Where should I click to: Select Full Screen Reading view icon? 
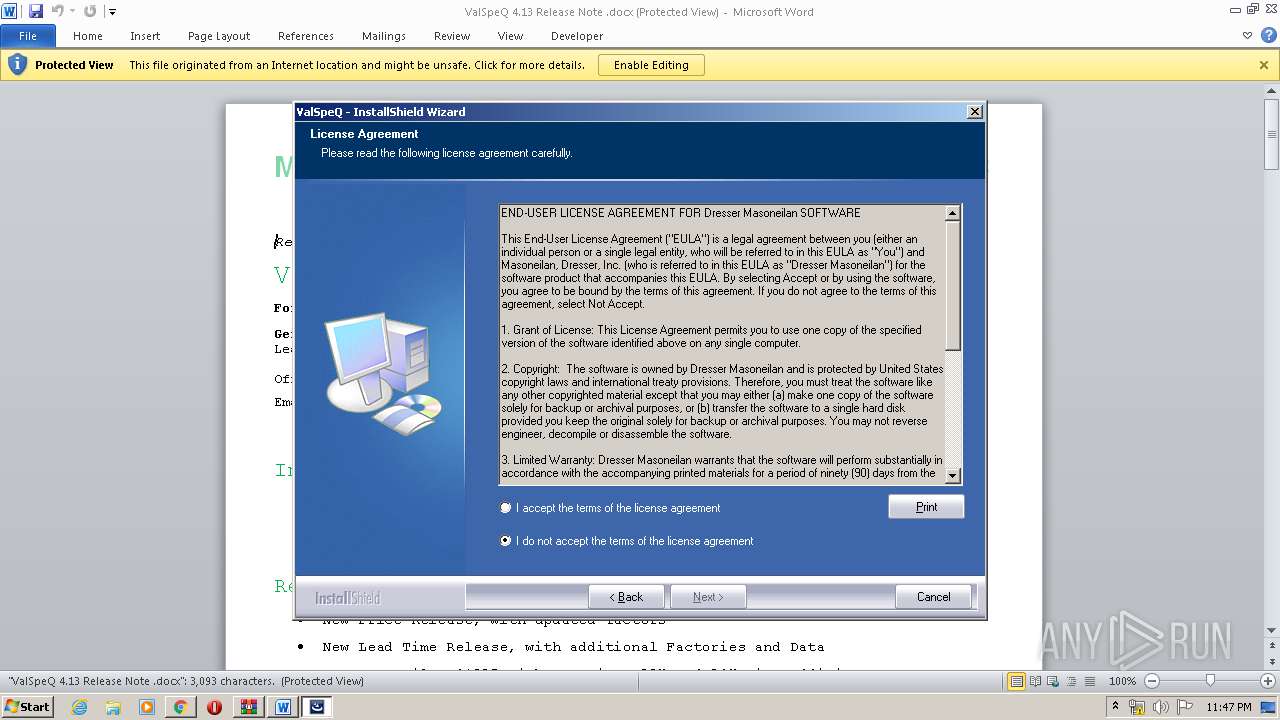pos(1035,681)
